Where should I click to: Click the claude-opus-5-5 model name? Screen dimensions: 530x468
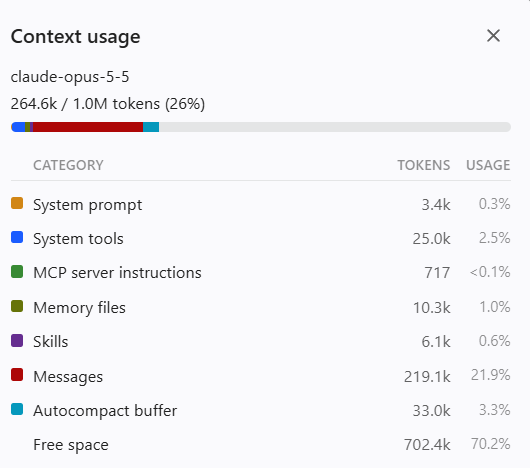[x=70, y=77]
